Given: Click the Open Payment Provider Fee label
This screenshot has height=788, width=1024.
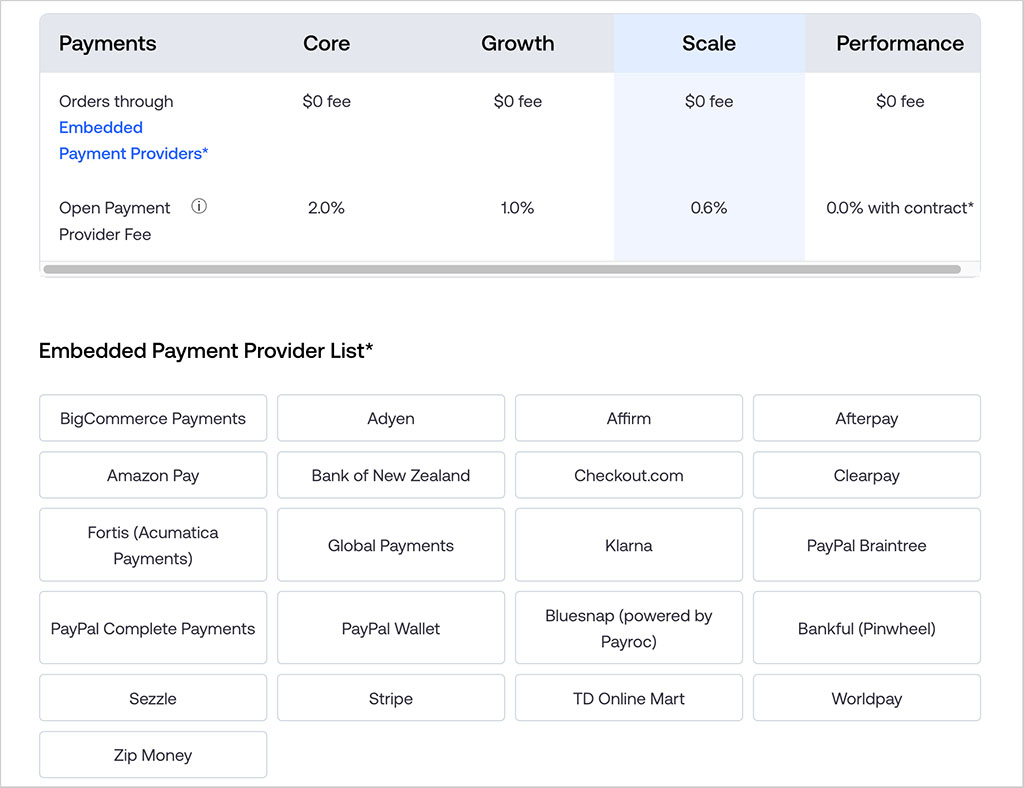Looking at the screenshot, I should point(114,221).
